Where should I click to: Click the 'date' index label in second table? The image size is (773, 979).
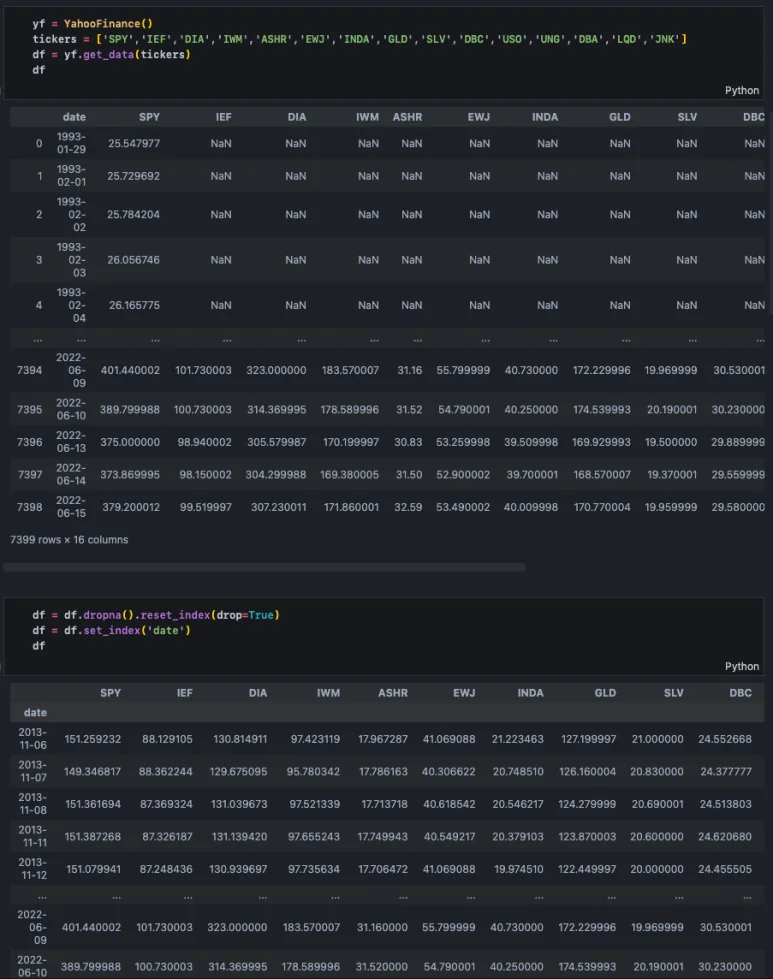(x=35, y=713)
